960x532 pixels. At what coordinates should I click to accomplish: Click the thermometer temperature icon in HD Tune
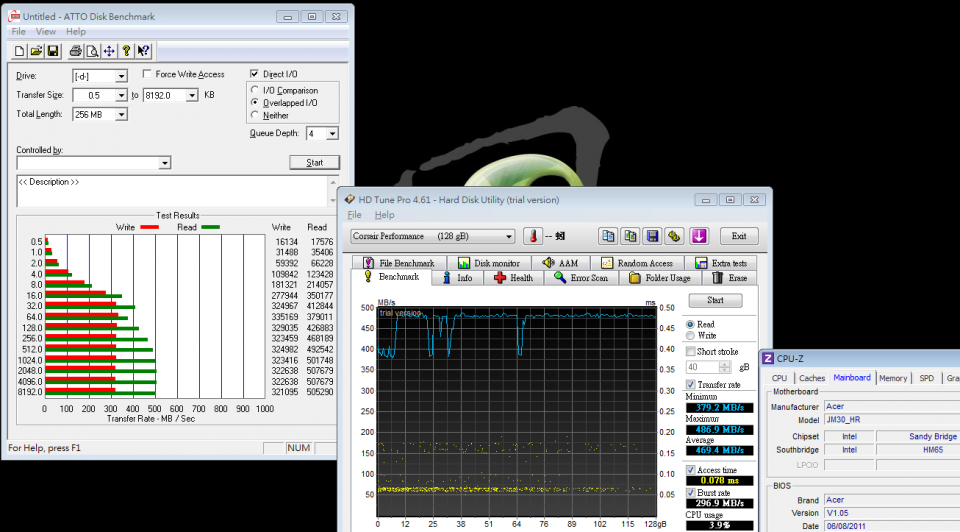click(x=533, y=237)
